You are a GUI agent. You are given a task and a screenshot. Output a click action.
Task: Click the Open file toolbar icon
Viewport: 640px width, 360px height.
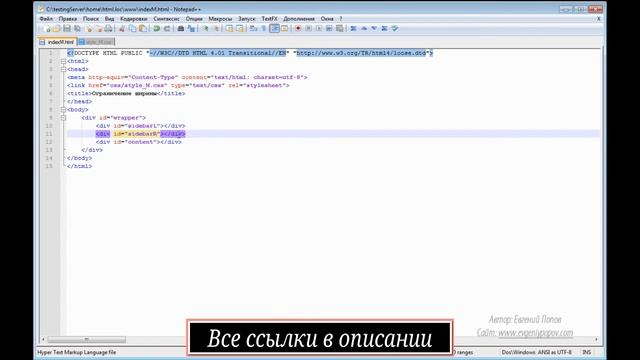(x=56, y=29)
